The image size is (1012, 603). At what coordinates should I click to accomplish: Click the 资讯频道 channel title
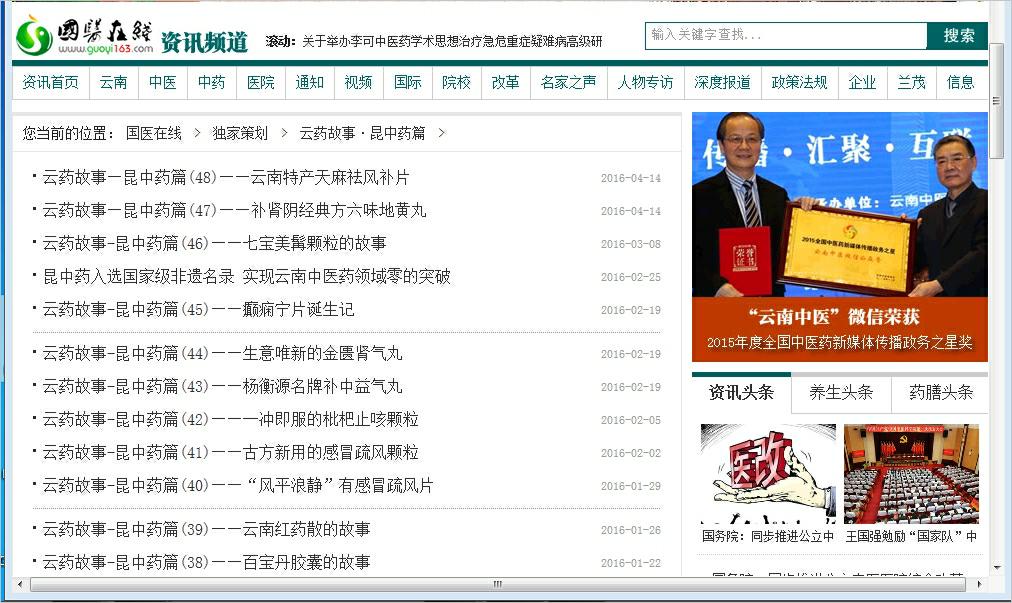(204, 43)
